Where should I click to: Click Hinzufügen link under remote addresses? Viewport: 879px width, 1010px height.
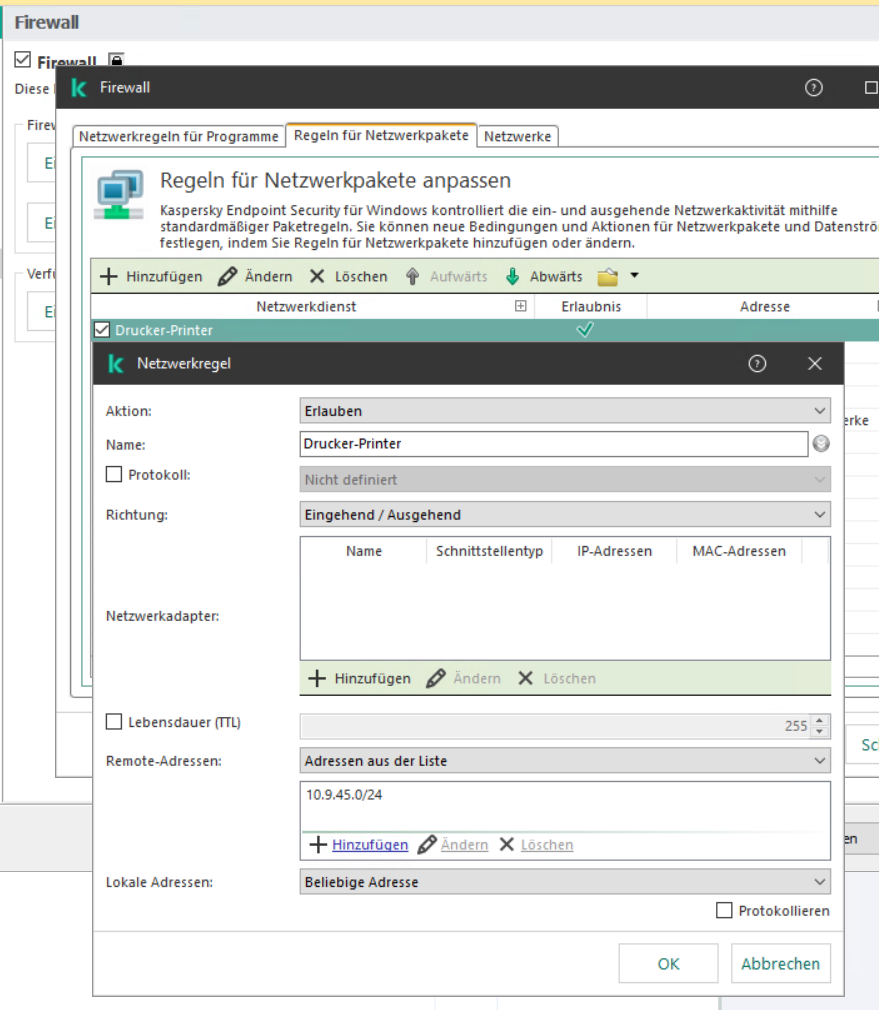(370, 845)
